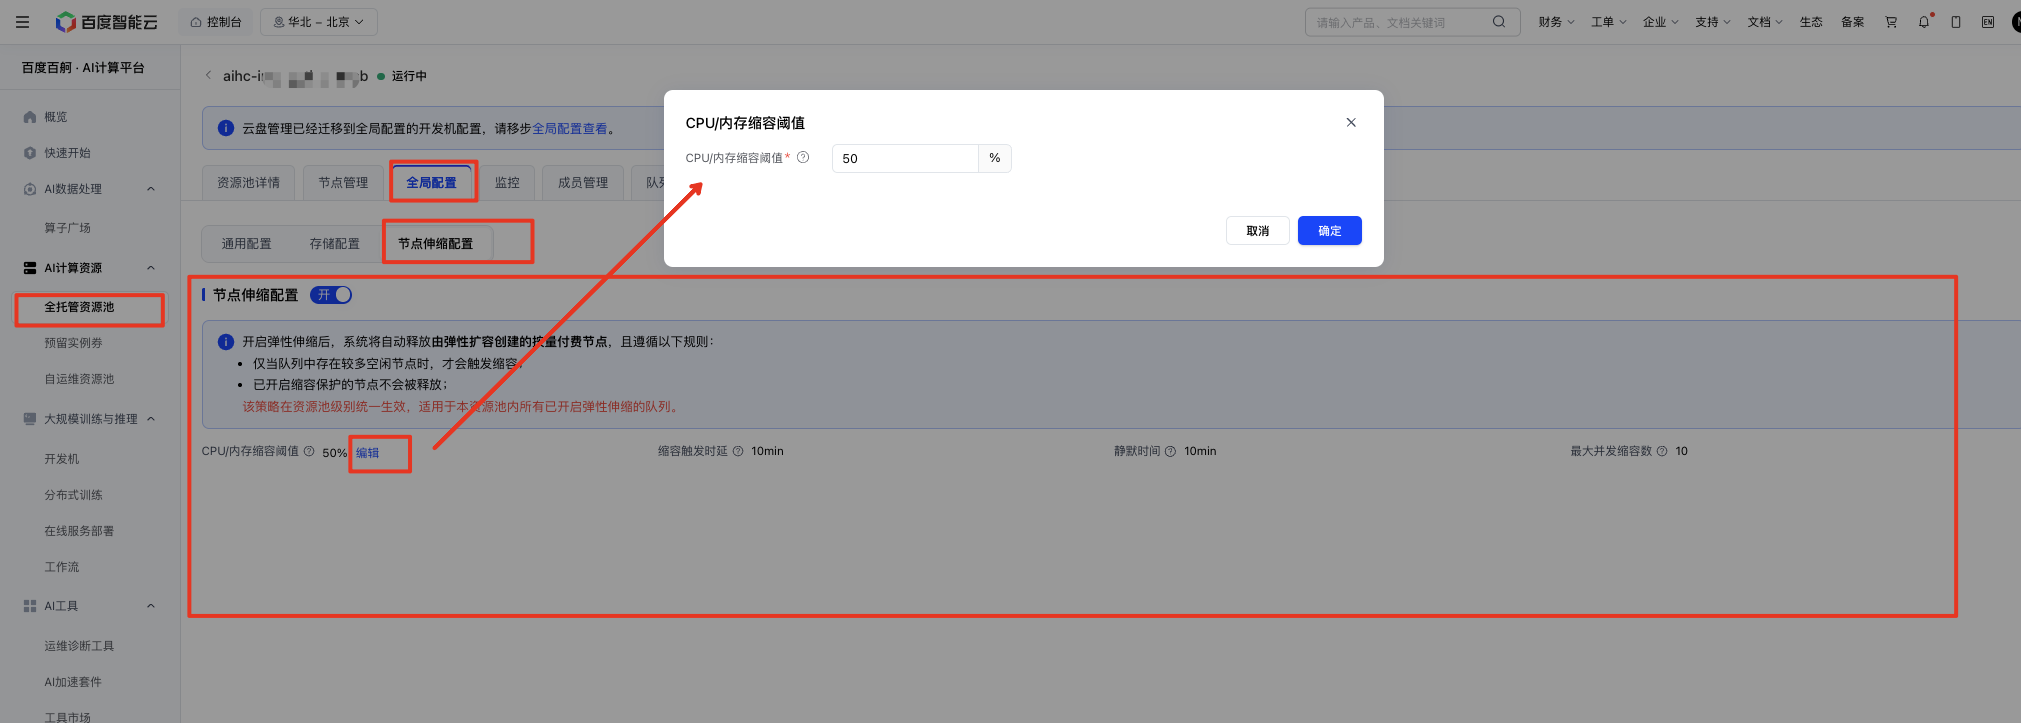The height and width of the screenshot is (723, 2021).
Task: Expand the 文档 menu
Action: (x=1764, y=22)
